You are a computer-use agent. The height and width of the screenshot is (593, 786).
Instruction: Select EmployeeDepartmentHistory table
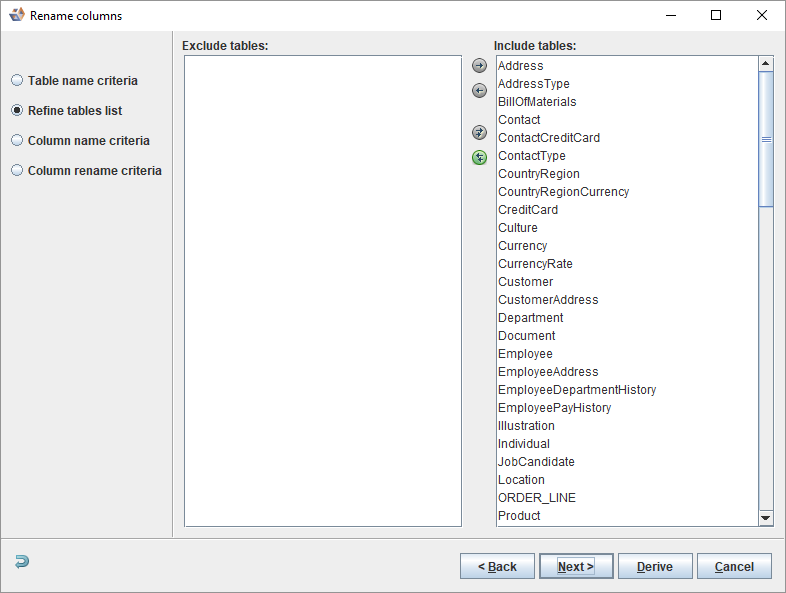[627, 390]
